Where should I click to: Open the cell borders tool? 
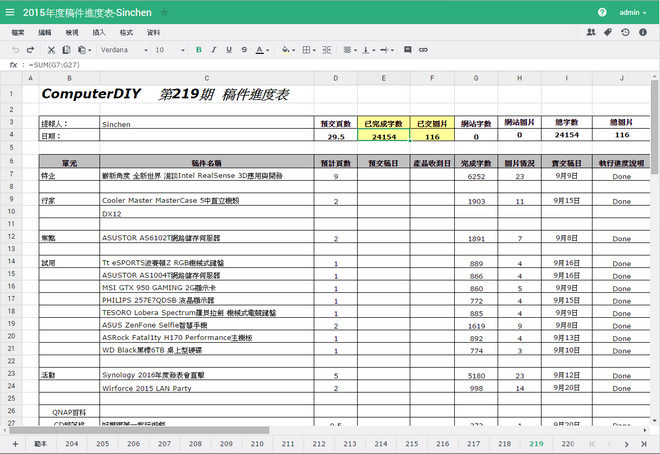click(x=309, y=50)
